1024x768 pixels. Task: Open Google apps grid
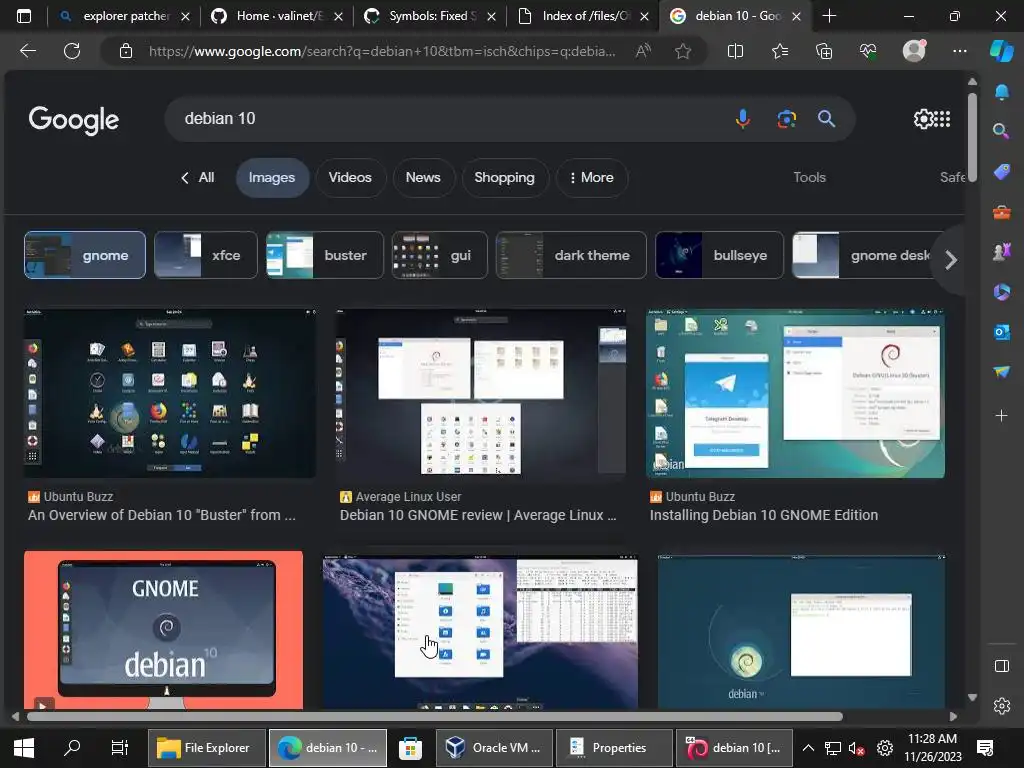click(942, 119)
